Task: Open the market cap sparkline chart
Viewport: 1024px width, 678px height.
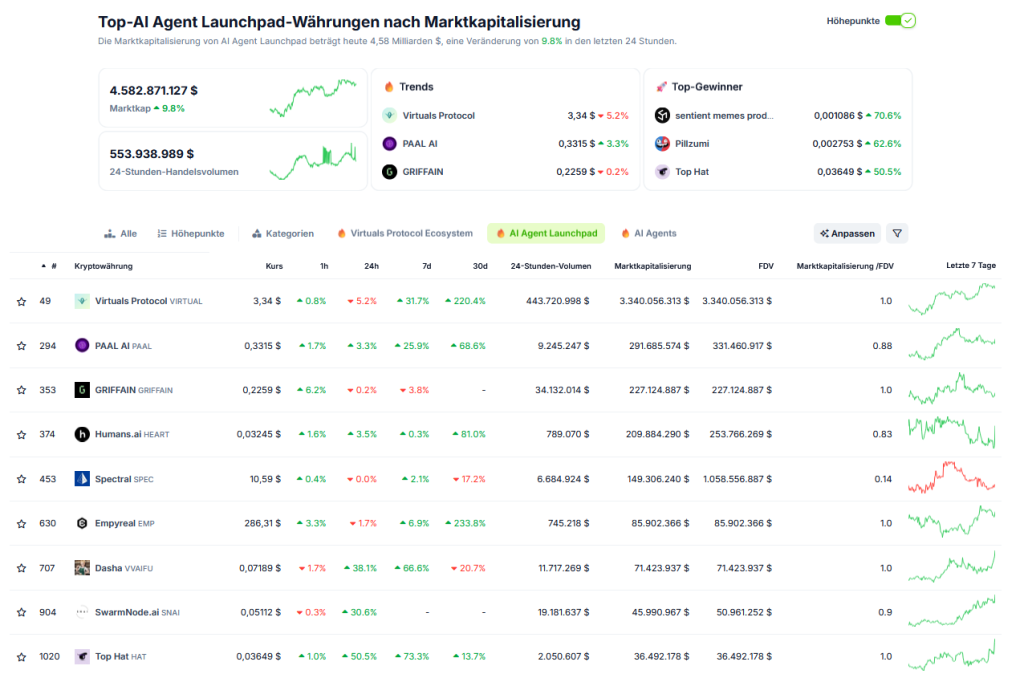Action: coord(313,97)
